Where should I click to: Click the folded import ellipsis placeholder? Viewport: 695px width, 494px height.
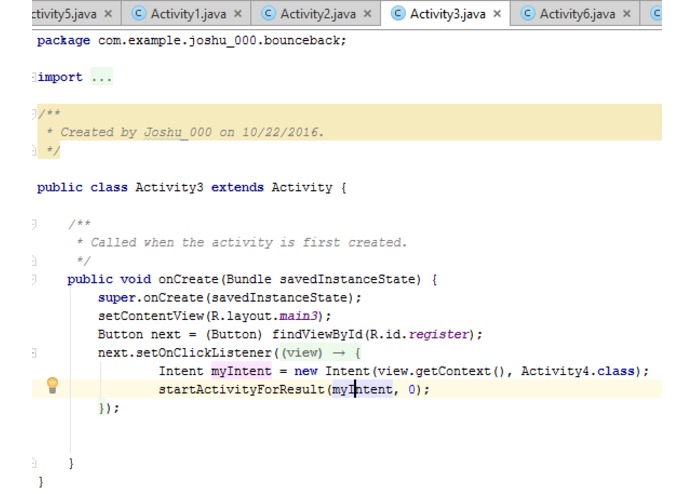[x=102, y=77]
